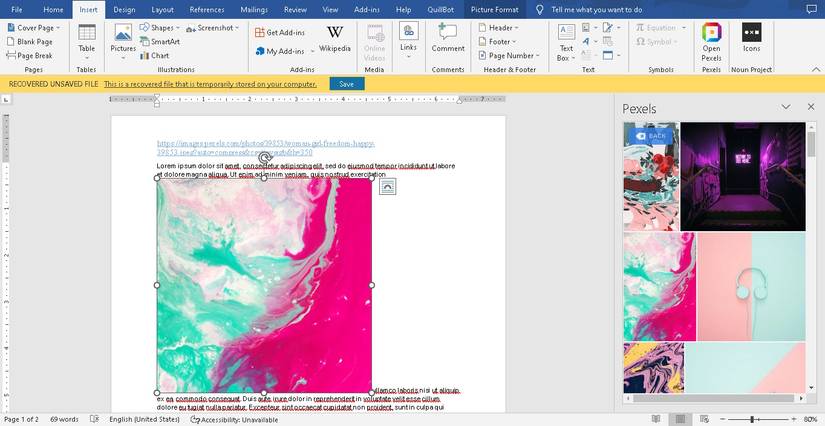Open the Header dropdown
Screen dimensions: 825x426
click(498, 28)
